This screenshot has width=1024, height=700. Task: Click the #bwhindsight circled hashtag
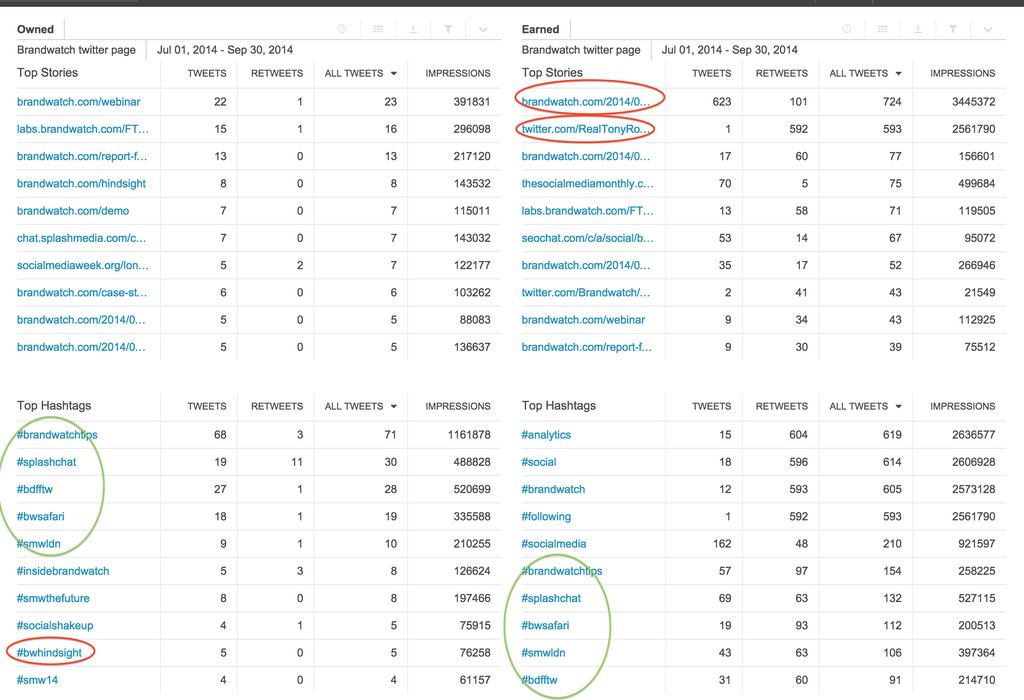coord(48,652)
